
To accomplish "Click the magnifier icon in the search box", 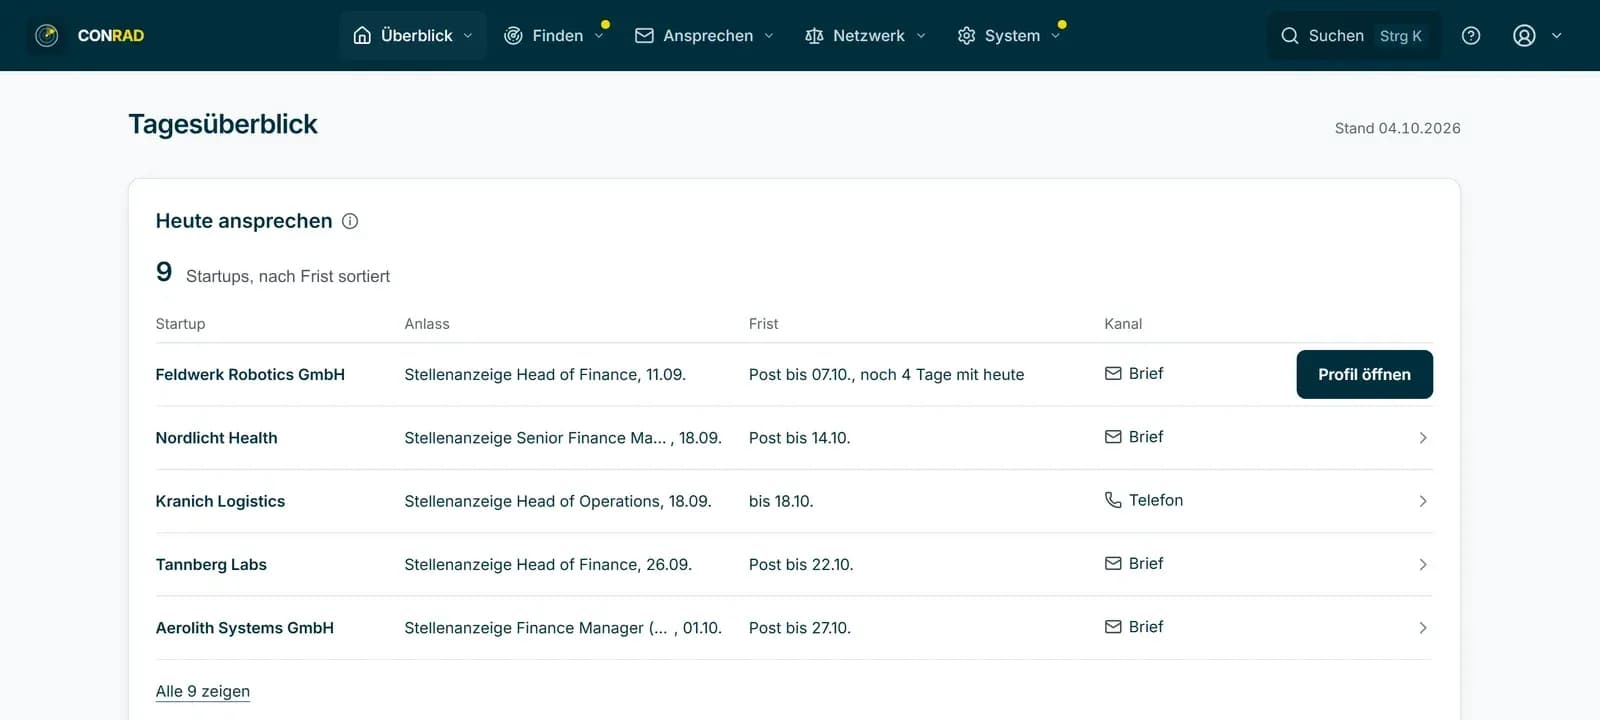I will coord(1290,35).
